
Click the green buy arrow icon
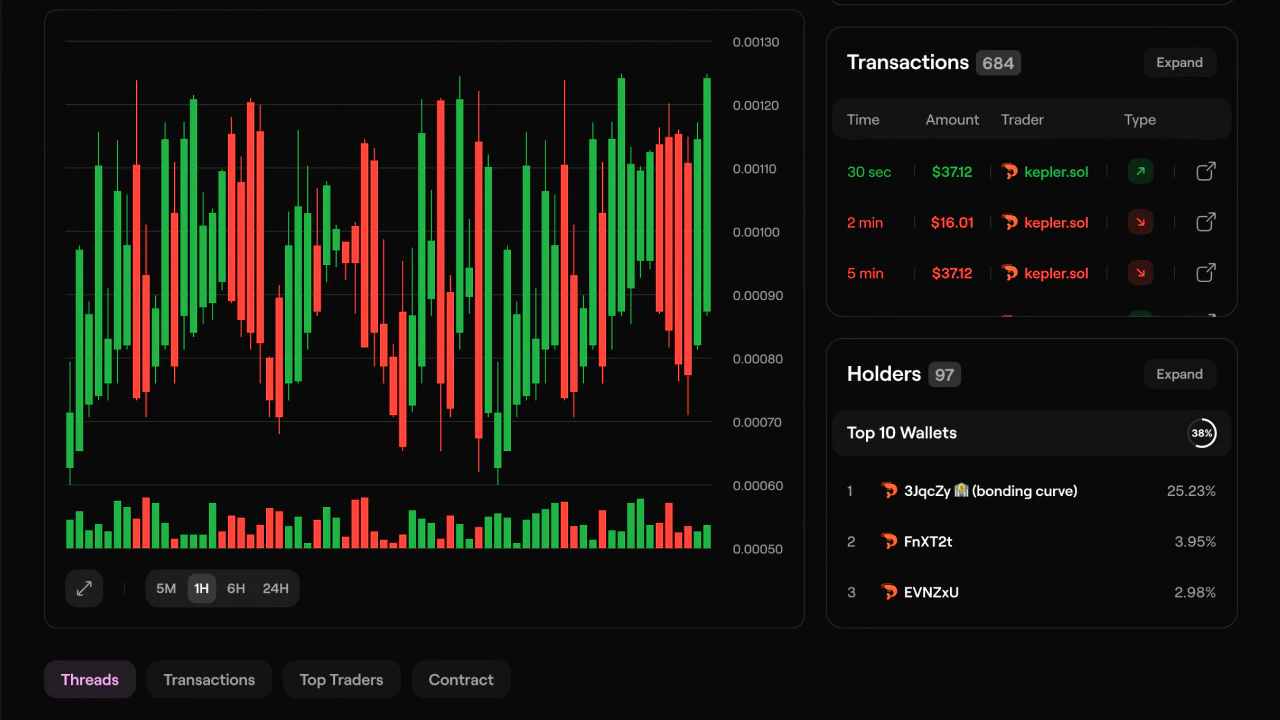tap(1140, 172)
